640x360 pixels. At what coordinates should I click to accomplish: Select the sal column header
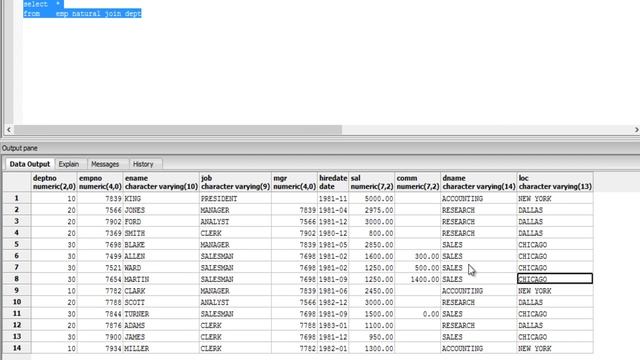[x=371, y=182]
